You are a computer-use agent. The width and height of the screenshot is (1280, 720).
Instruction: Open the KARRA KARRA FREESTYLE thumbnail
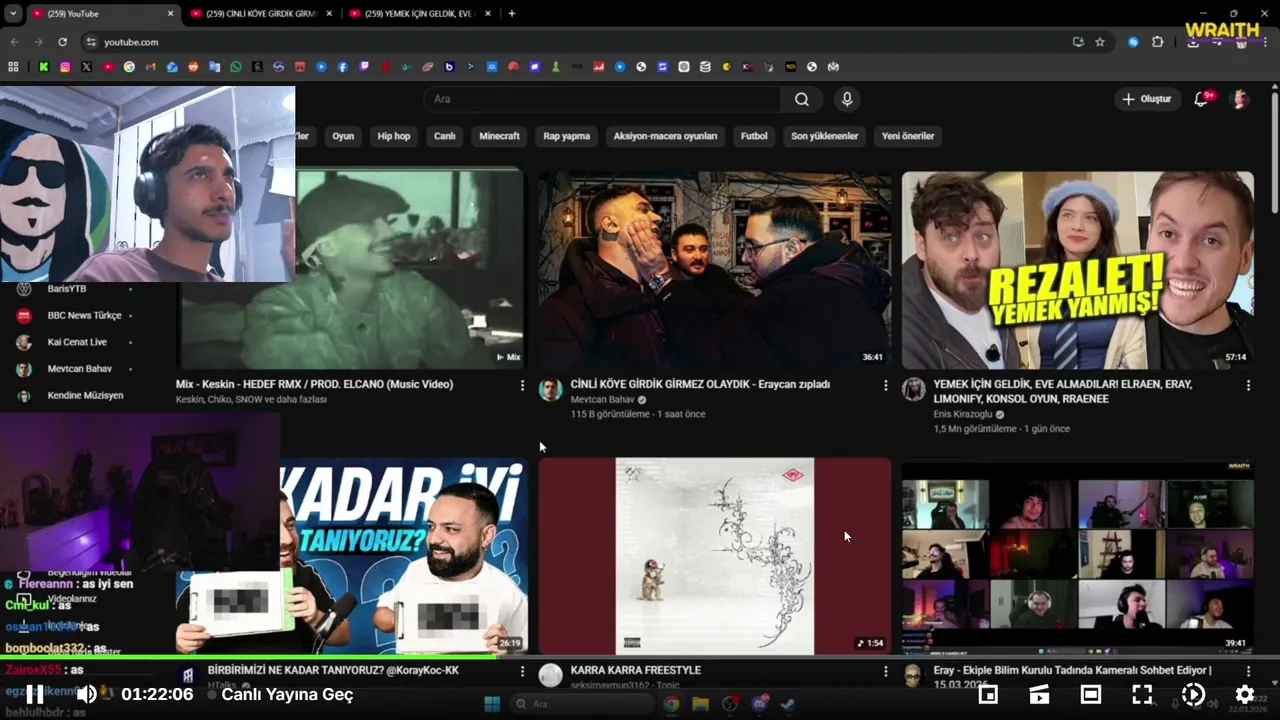click(x=715, y=556)
